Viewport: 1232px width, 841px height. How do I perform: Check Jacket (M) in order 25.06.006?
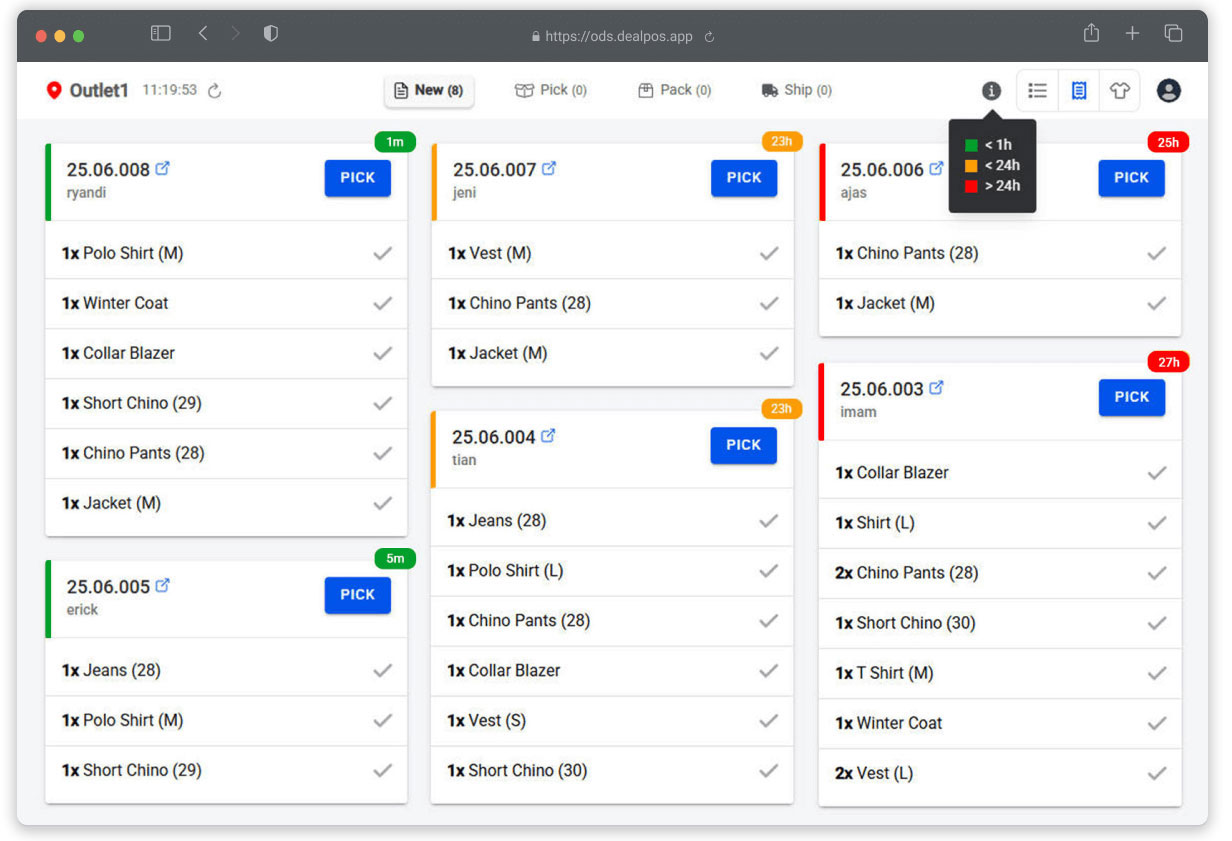point(1157,303)
